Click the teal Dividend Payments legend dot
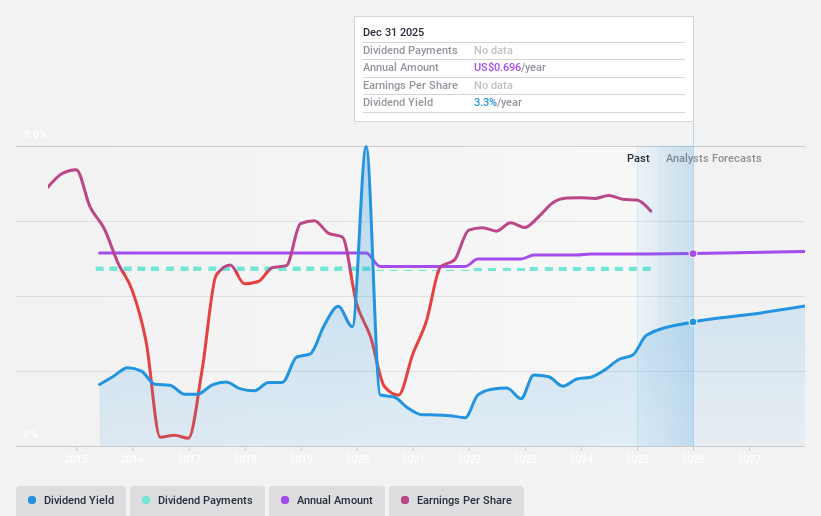The height and width of the screenshot is (516, 821). [146, 500]
